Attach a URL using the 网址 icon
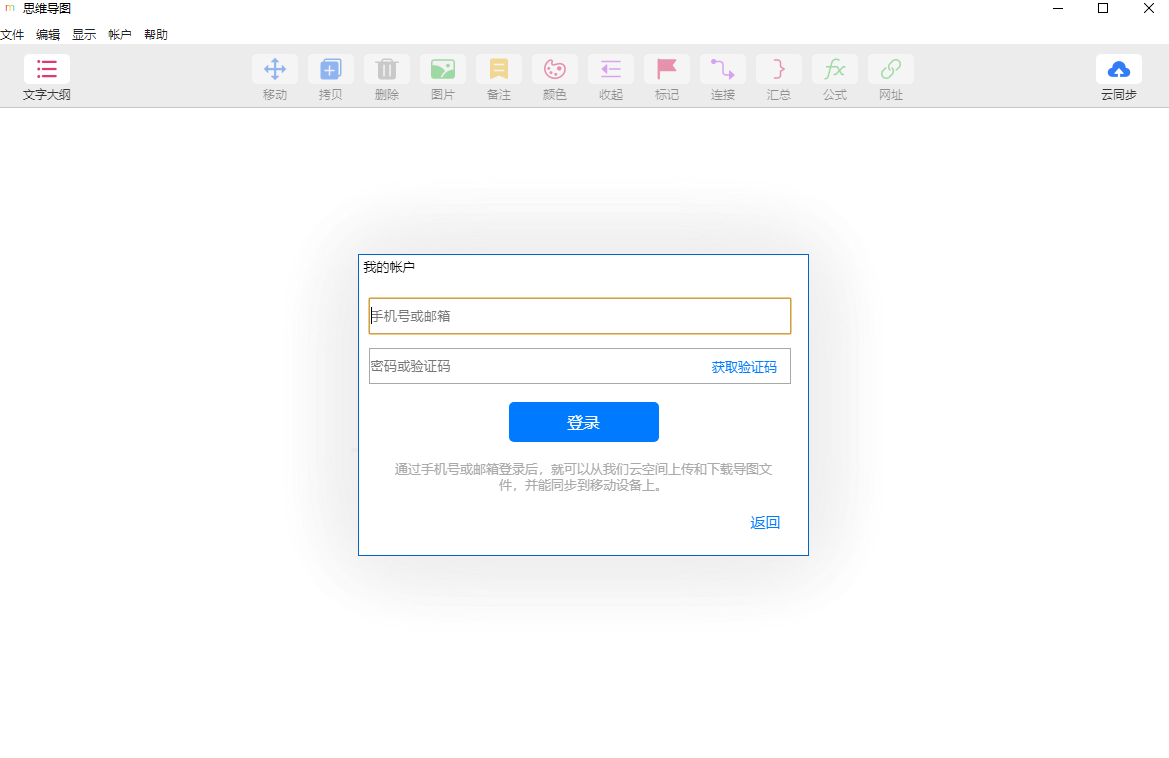 890,70
